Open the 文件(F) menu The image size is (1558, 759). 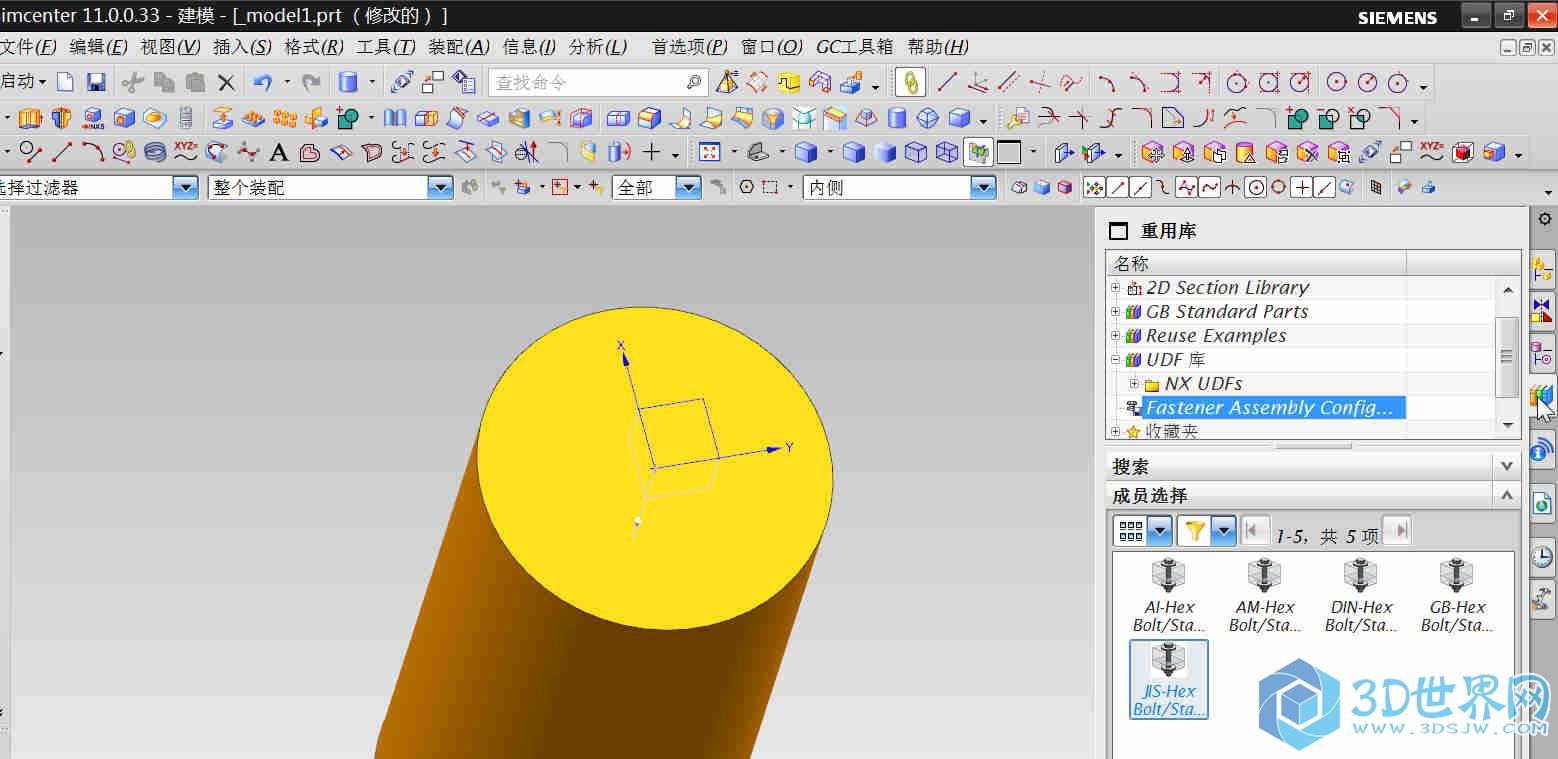pyautogui.click(x=29, y=47)
